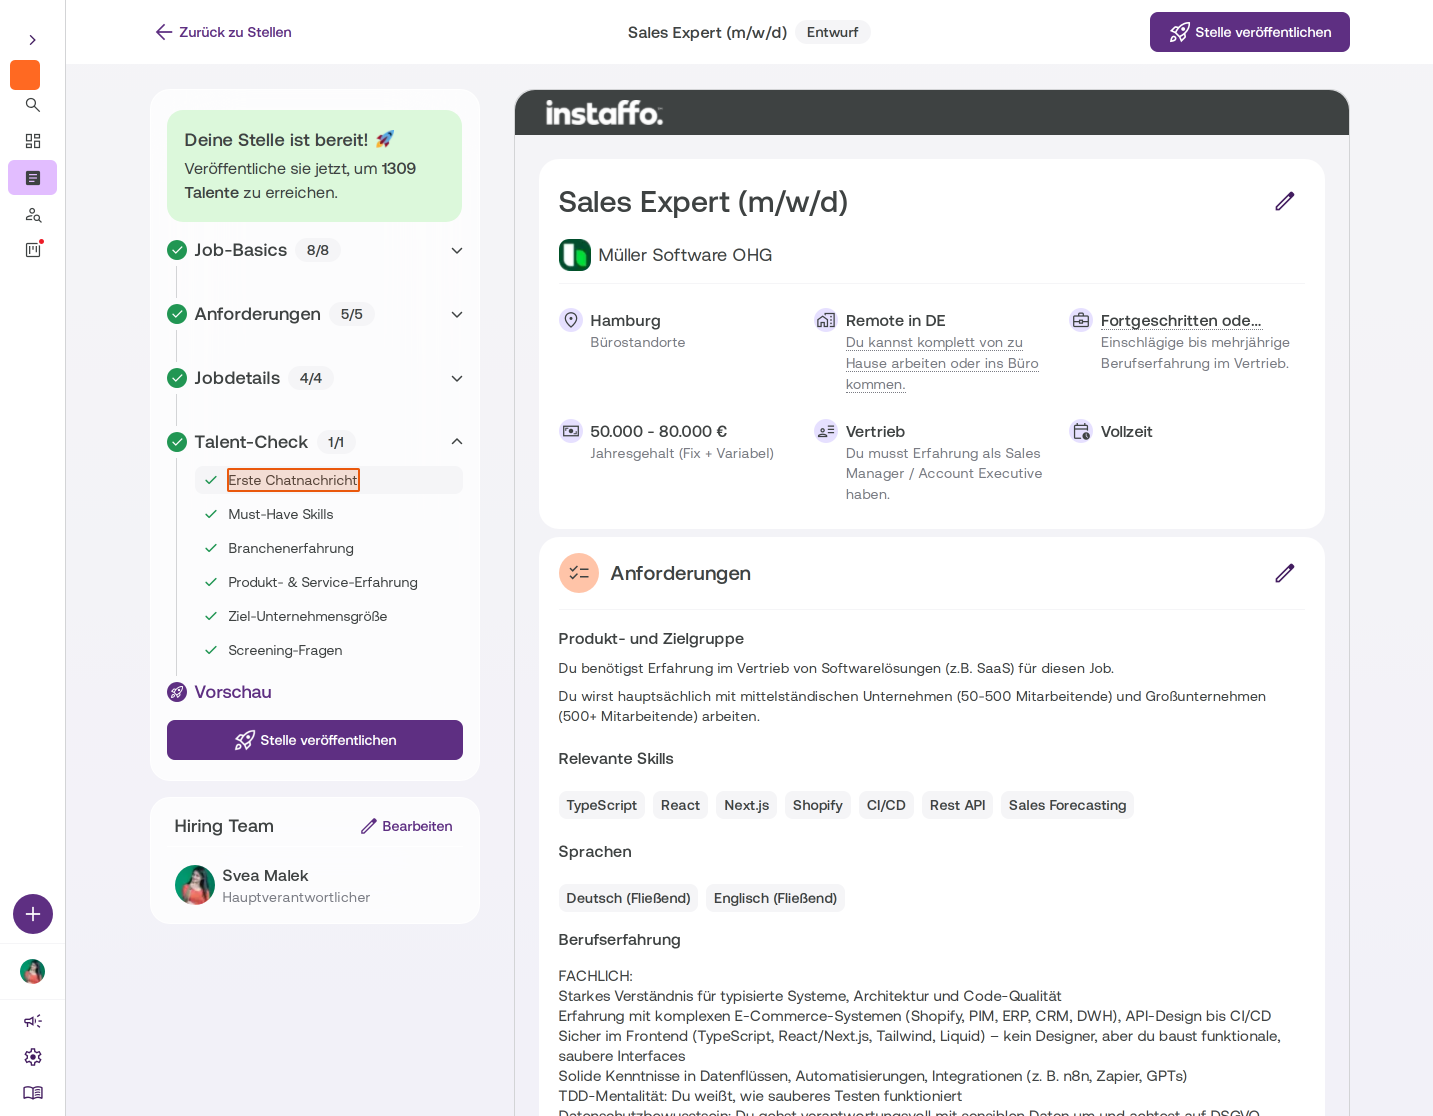
Task: Open the settings gear icon in sidebar
Action: [33, 1057]
